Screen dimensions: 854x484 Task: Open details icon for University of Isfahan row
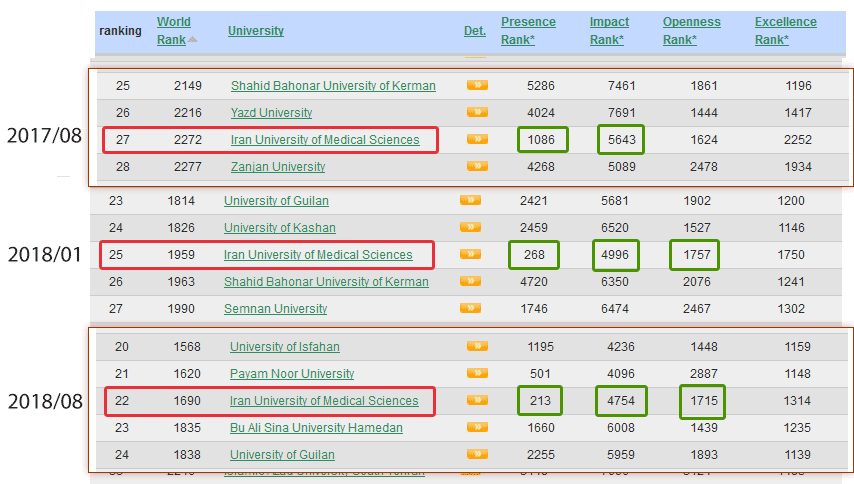point(477,346)
